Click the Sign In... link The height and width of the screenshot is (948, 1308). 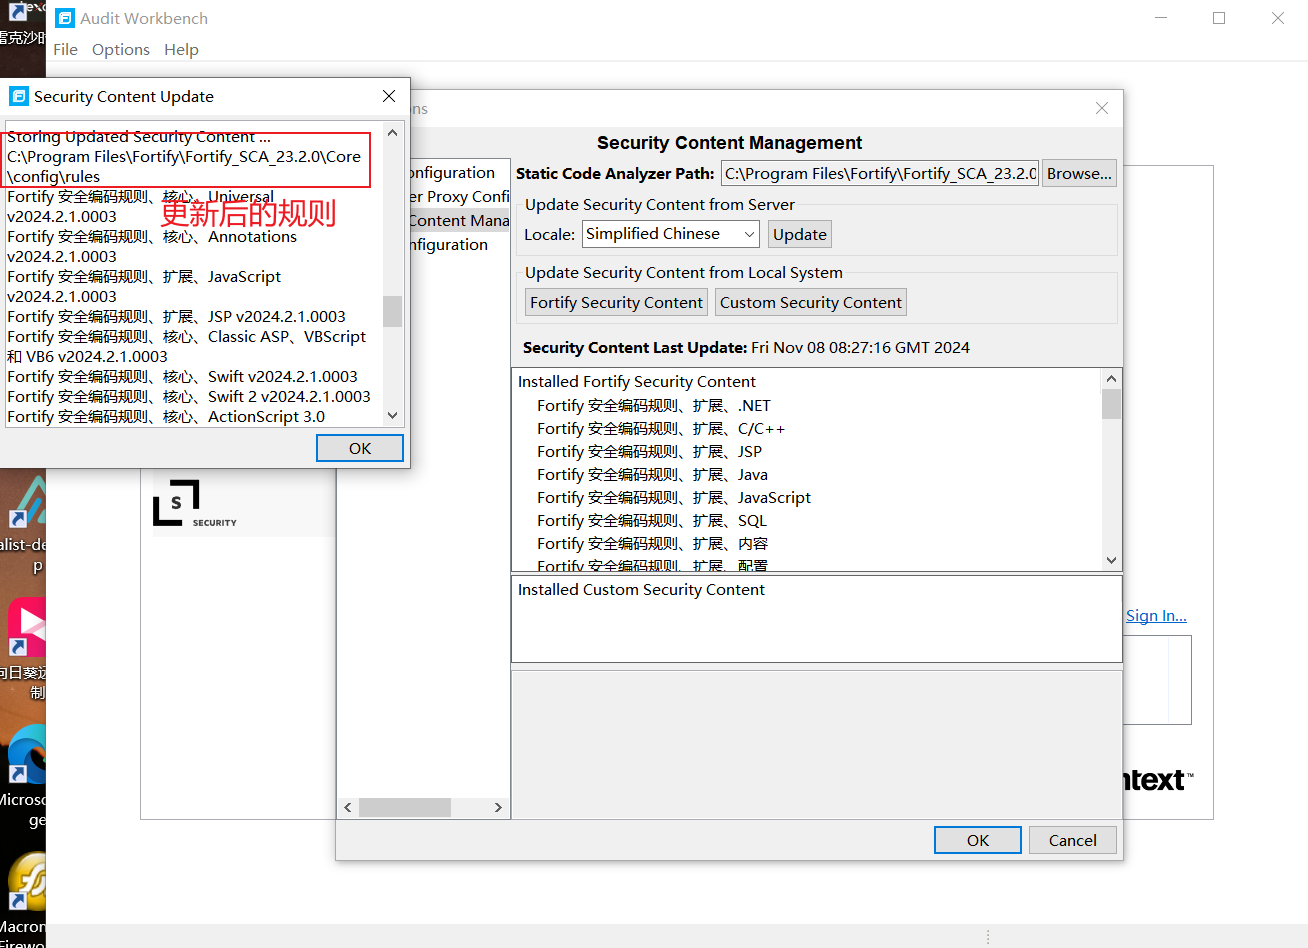point(1156,615)
